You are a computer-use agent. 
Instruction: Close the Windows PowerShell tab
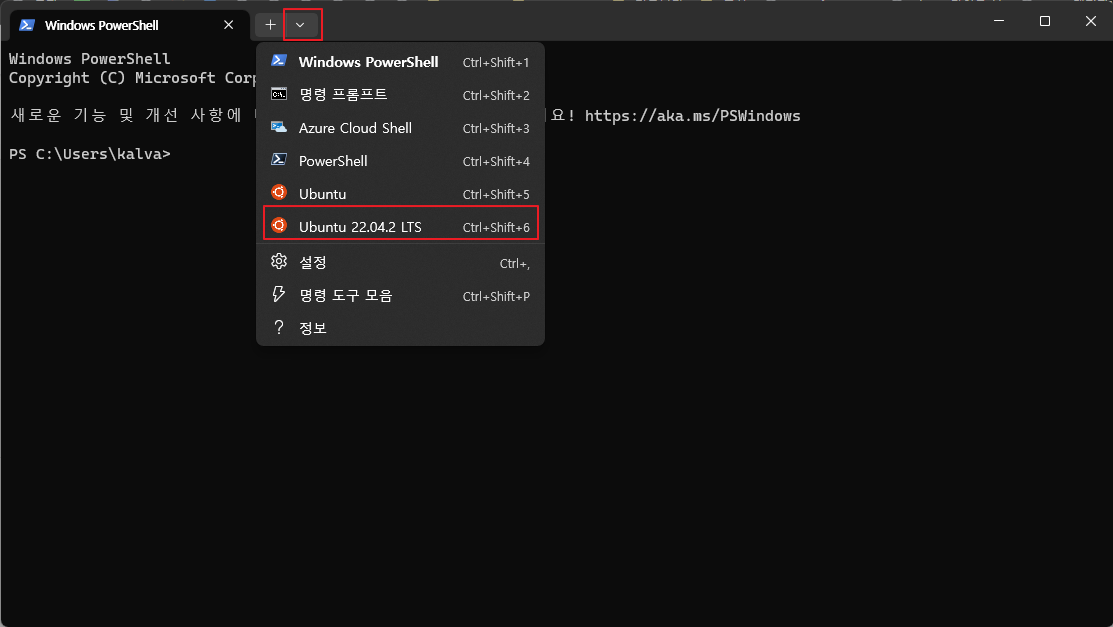(229, 25)
